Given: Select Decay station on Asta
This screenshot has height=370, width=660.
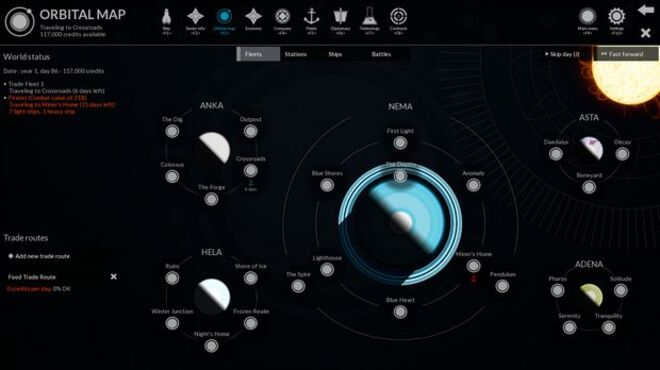Looking at the screenshot, I should click(x=622, y=154).
